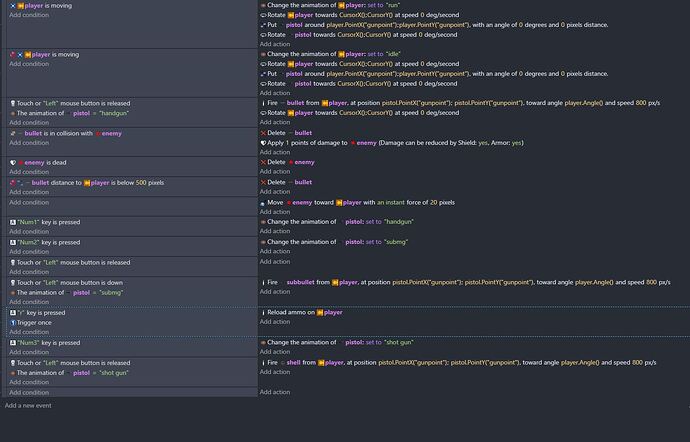Image resolution: width=690 pixels, height=442 pixels.
Task: Click the collision icon beside bullet is in collision
Action: 12,133
